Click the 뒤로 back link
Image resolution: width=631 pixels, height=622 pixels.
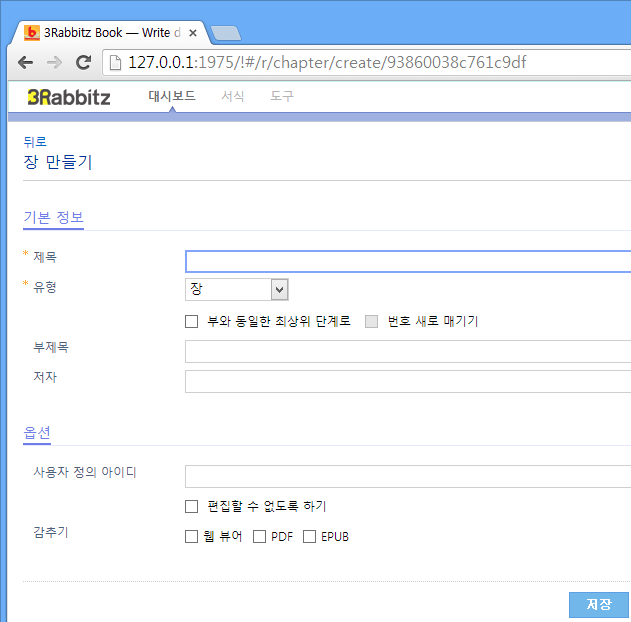(35, 142)
